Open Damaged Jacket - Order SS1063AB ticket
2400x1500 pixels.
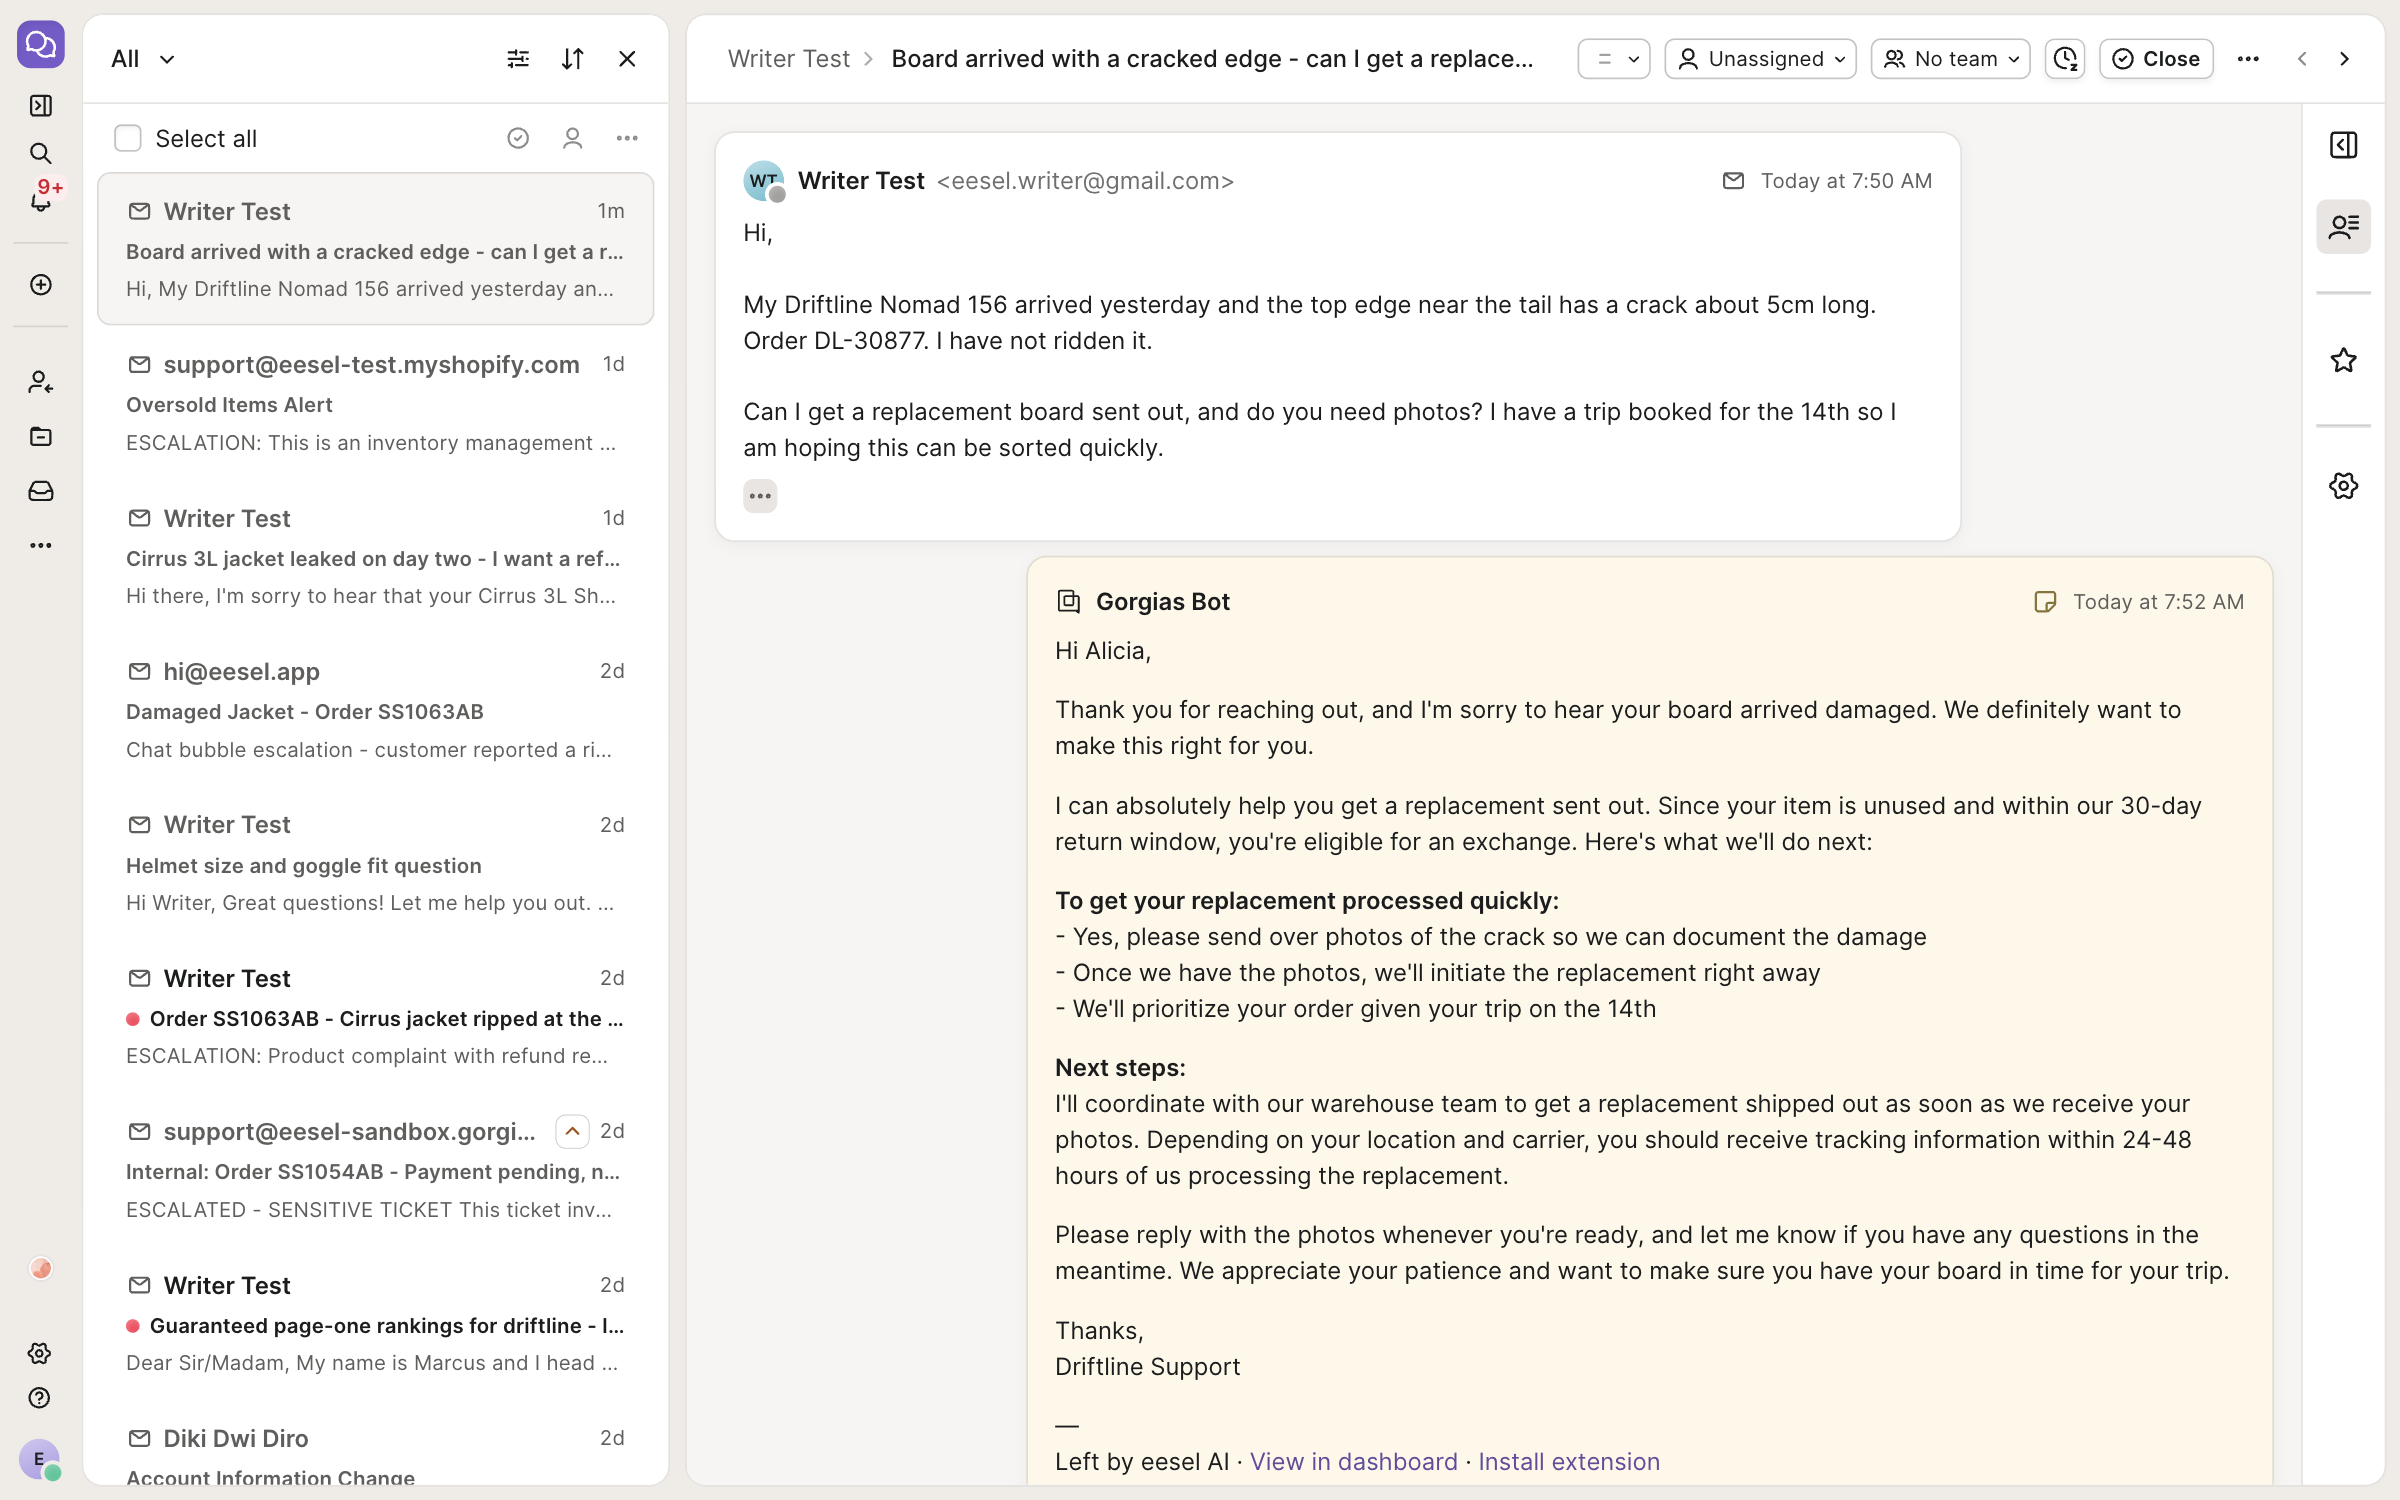click(x=375, y=710)
